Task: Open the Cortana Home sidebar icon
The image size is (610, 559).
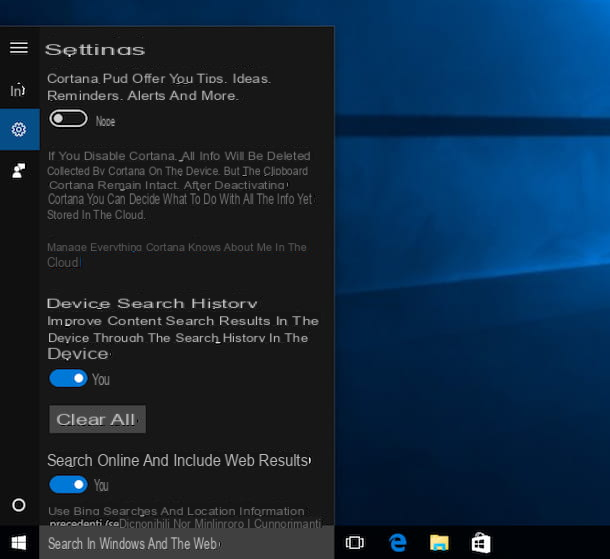Action: (x=18, y=90)
